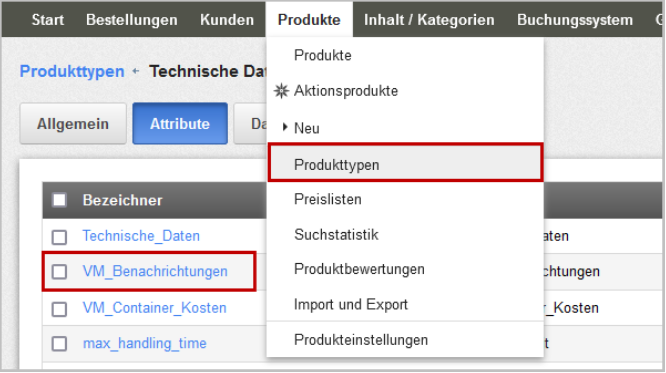Viewport: 666px width, 373px height.
Task: Select the VM_Container_Kosten row checkbox
Action: coord(59,309)
